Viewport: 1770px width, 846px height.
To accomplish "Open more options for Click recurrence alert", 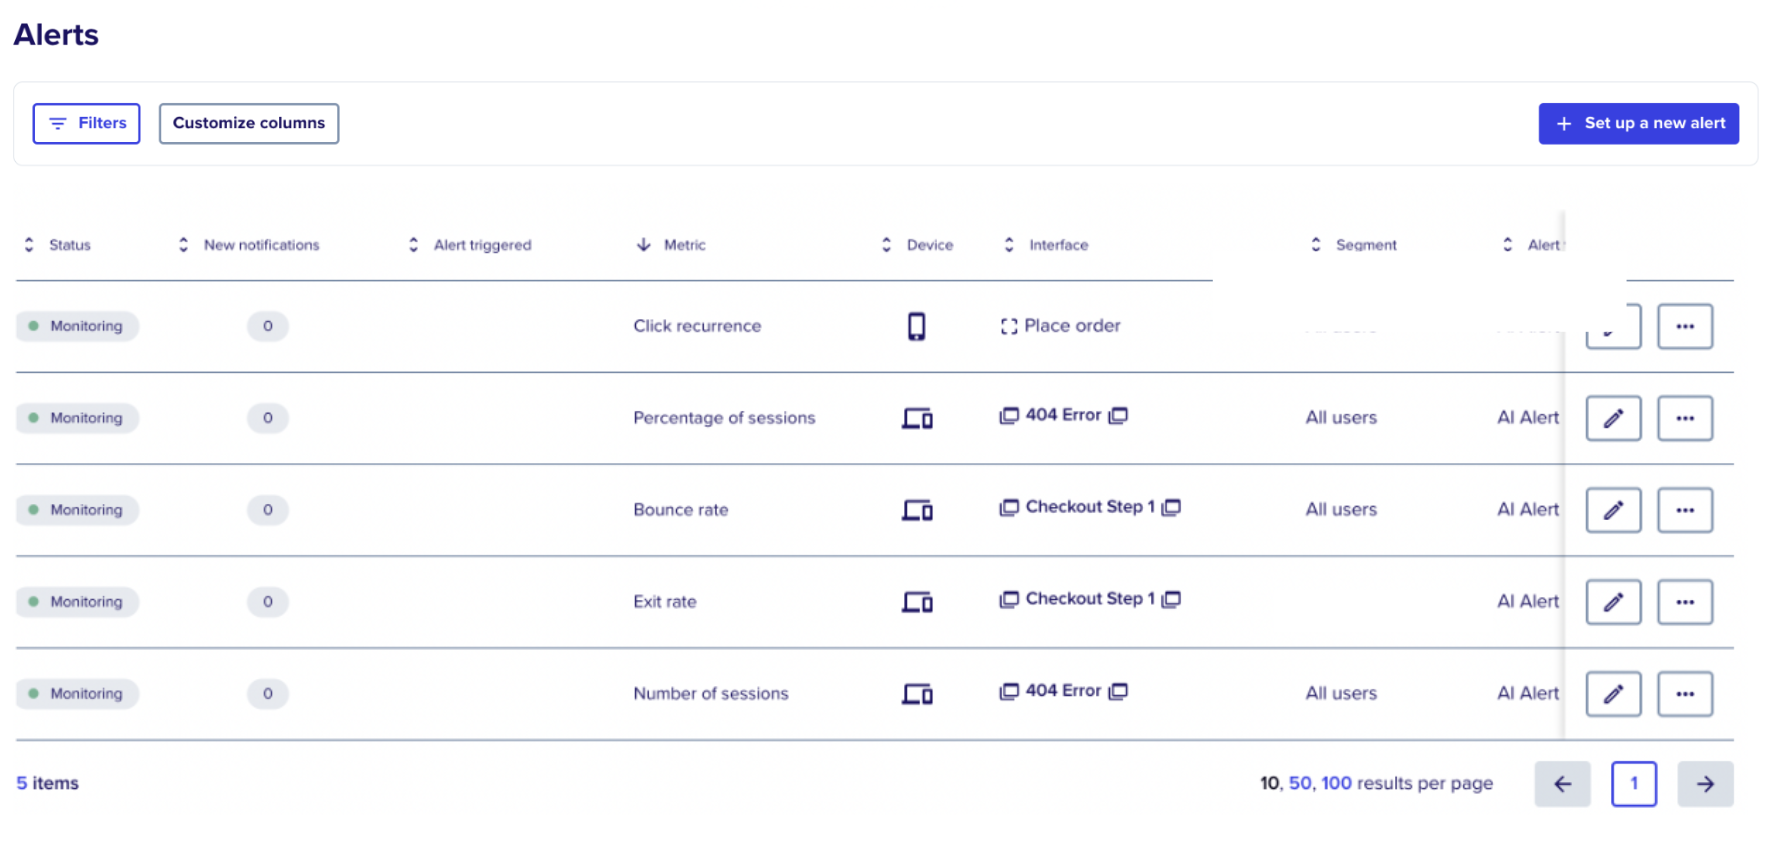I will coord(1685,326).
